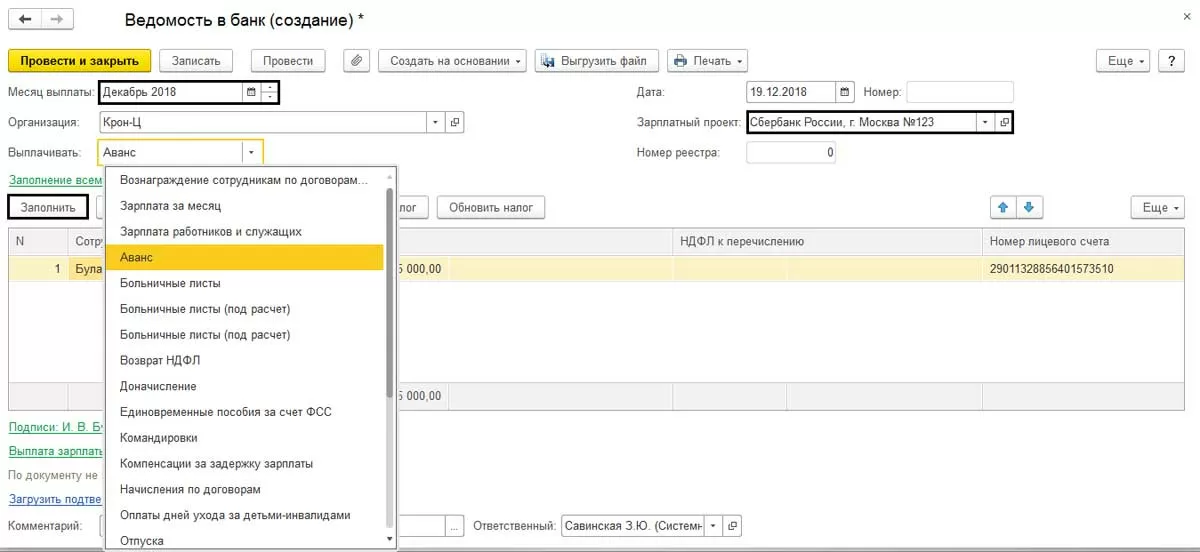This screenshot has height=552, width=1200.
Task: Click the Номер реестра input field
Action: click(x=790, y=153)
